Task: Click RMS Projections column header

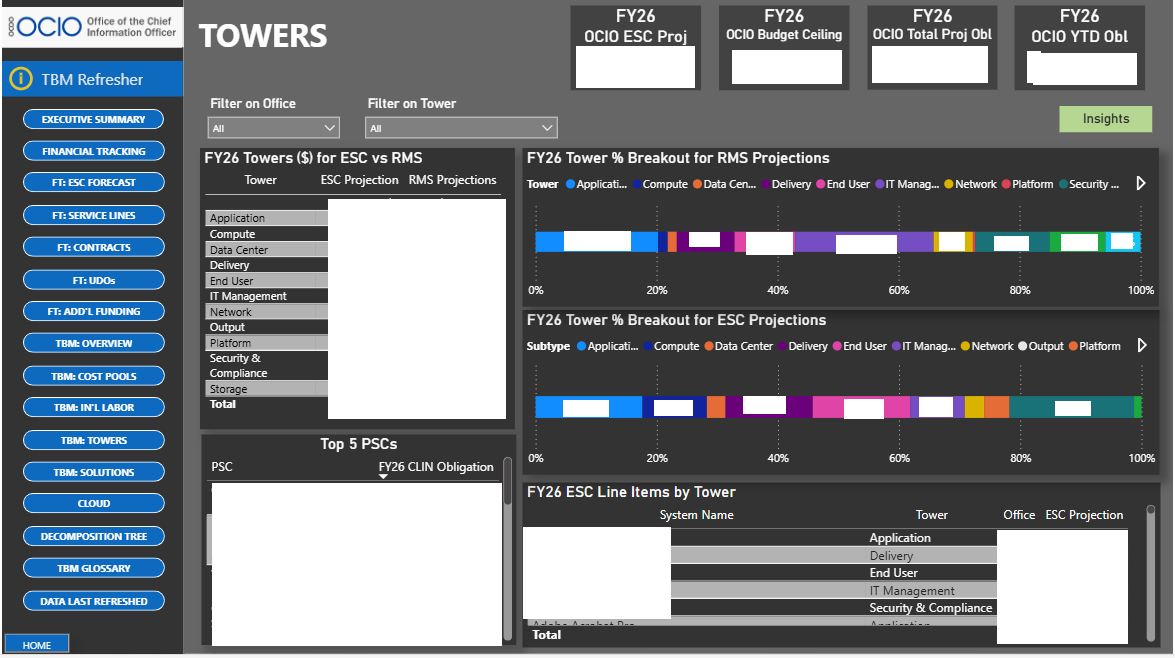Action: pos(453,180)
